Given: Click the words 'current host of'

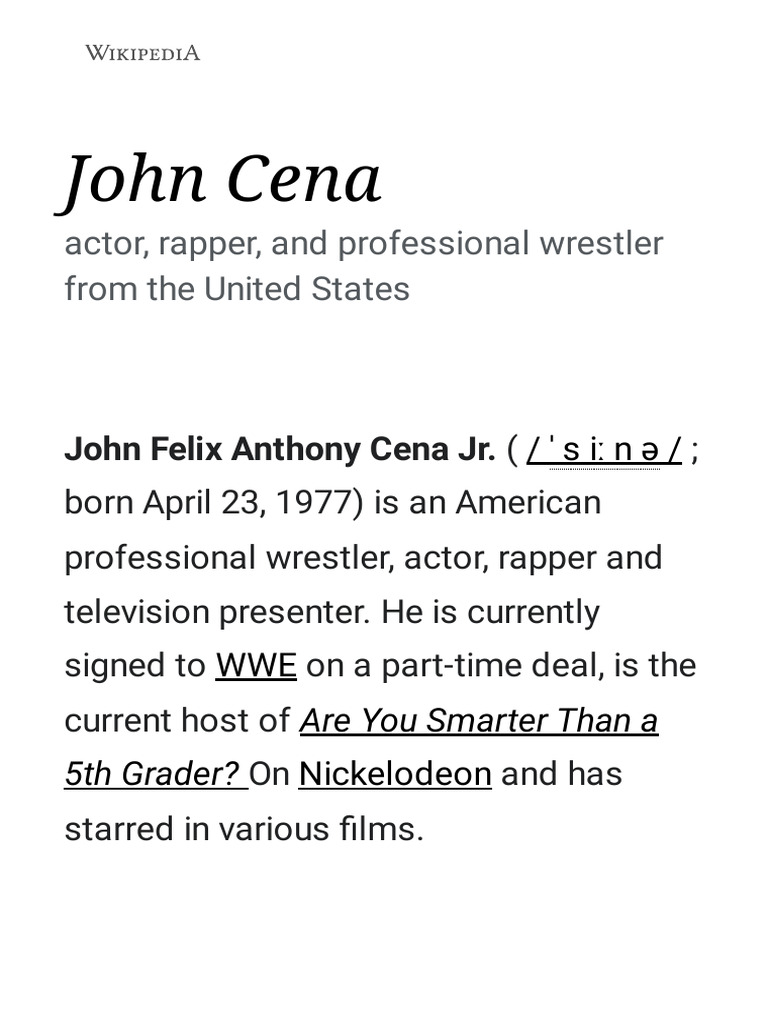Looking at the screenshot, I should [x=177, y=720].
